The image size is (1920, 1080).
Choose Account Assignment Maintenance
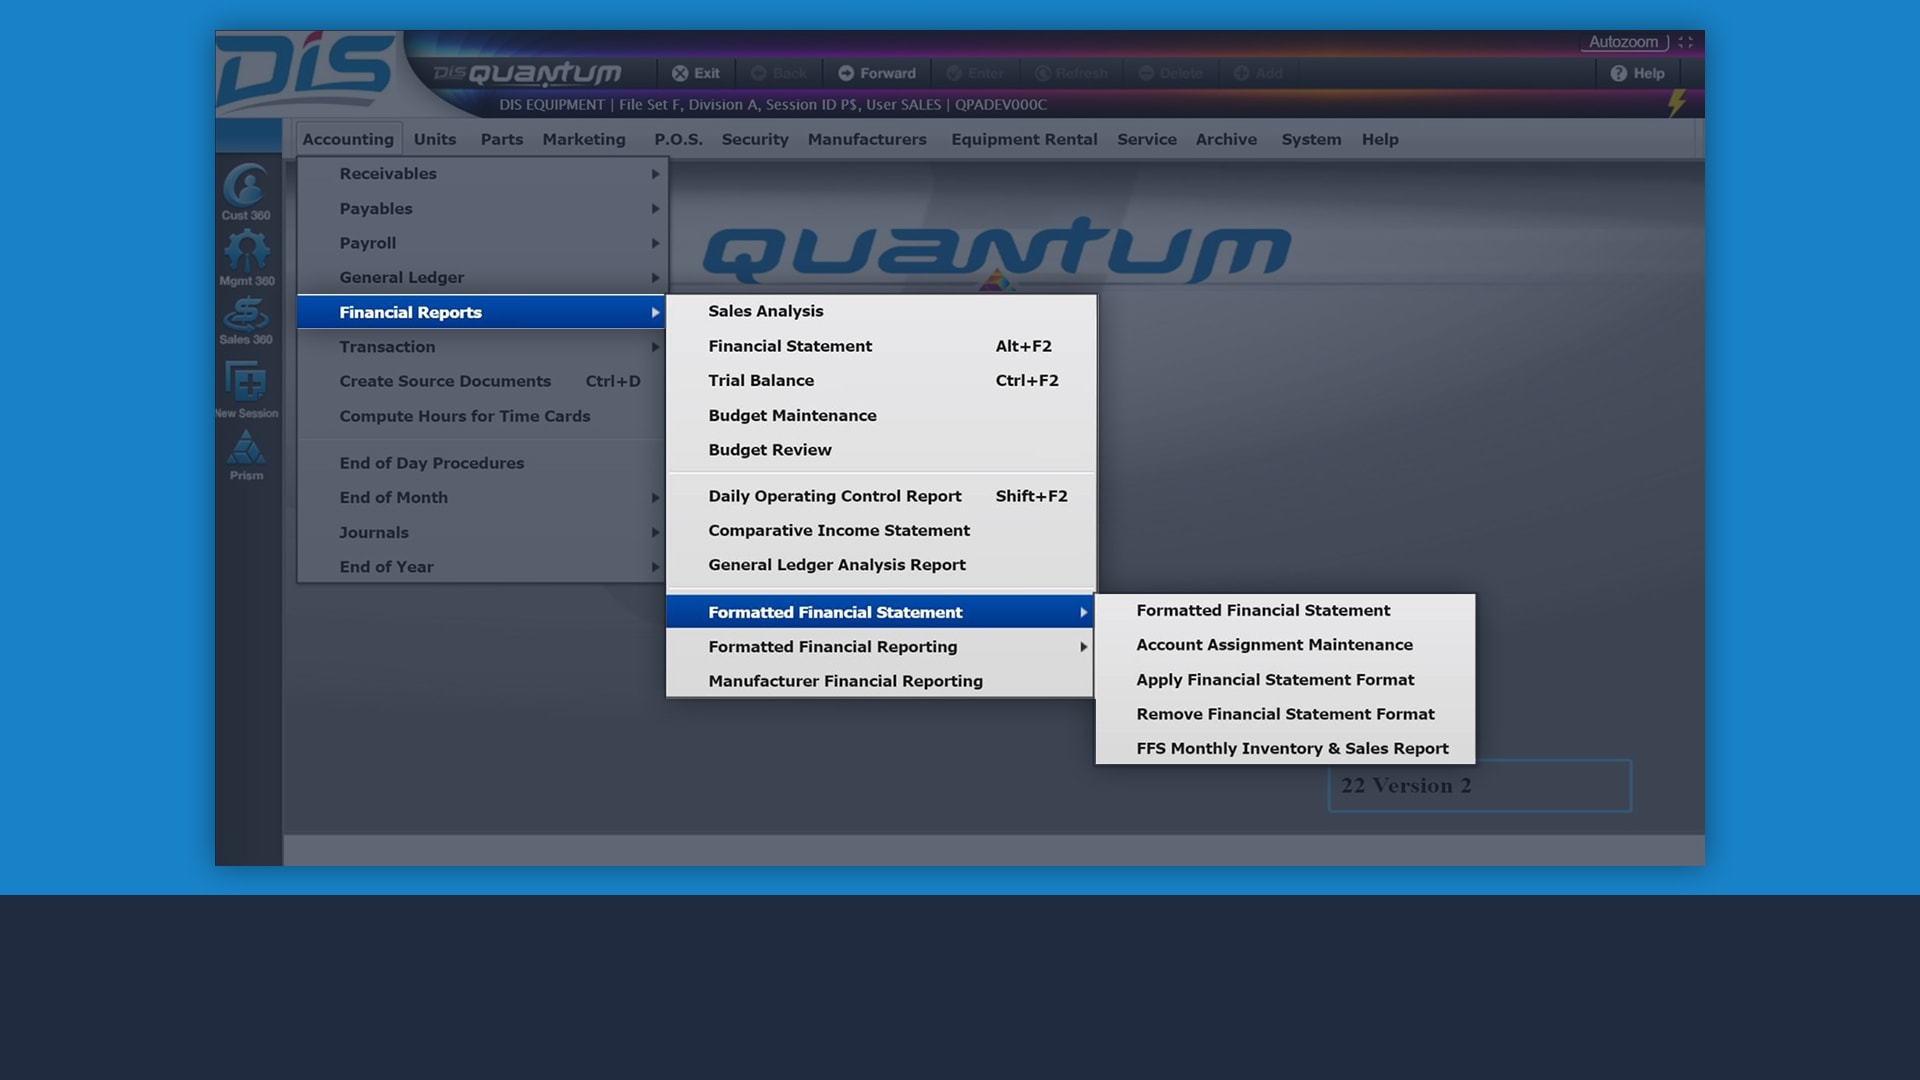(1285, 645)
